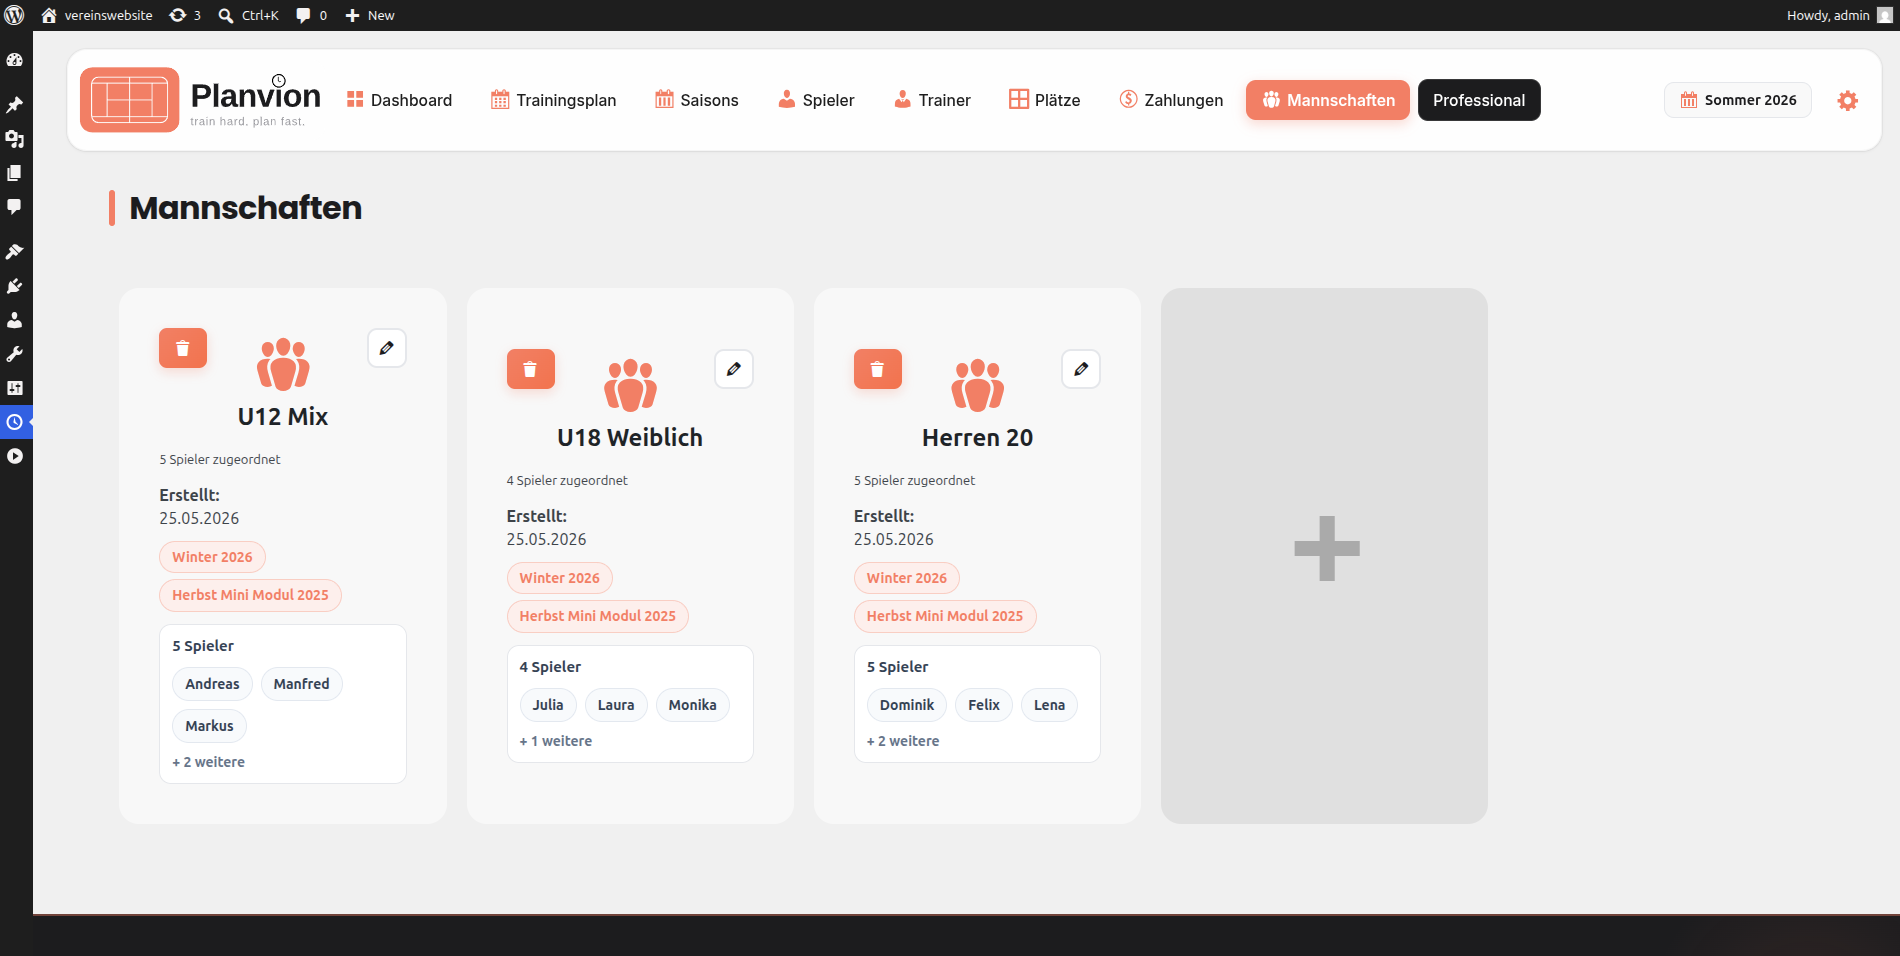Show +1 weitere players of U18 Weiblich
This screenshot has width=1900, height=956.
point(556,741)
